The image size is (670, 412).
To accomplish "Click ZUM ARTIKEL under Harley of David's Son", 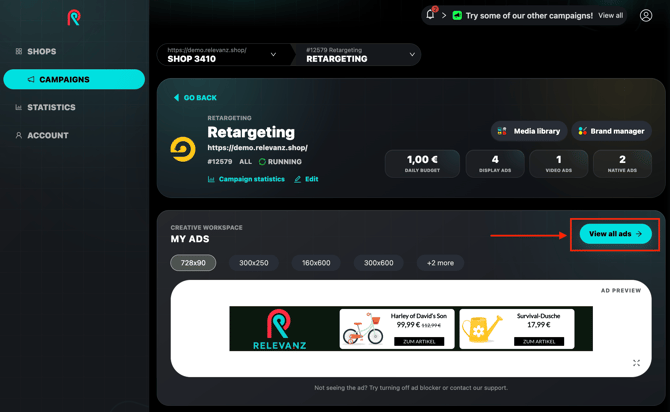I will pyautogui.click(x=419, y=341).
